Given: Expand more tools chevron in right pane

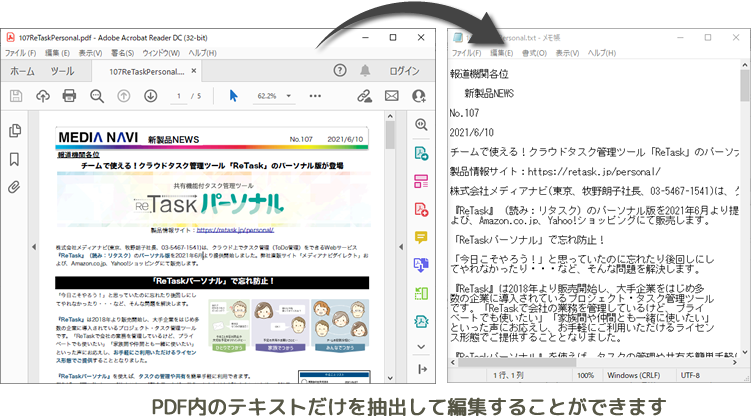Looking at the screenshot, I should (421, 347).
